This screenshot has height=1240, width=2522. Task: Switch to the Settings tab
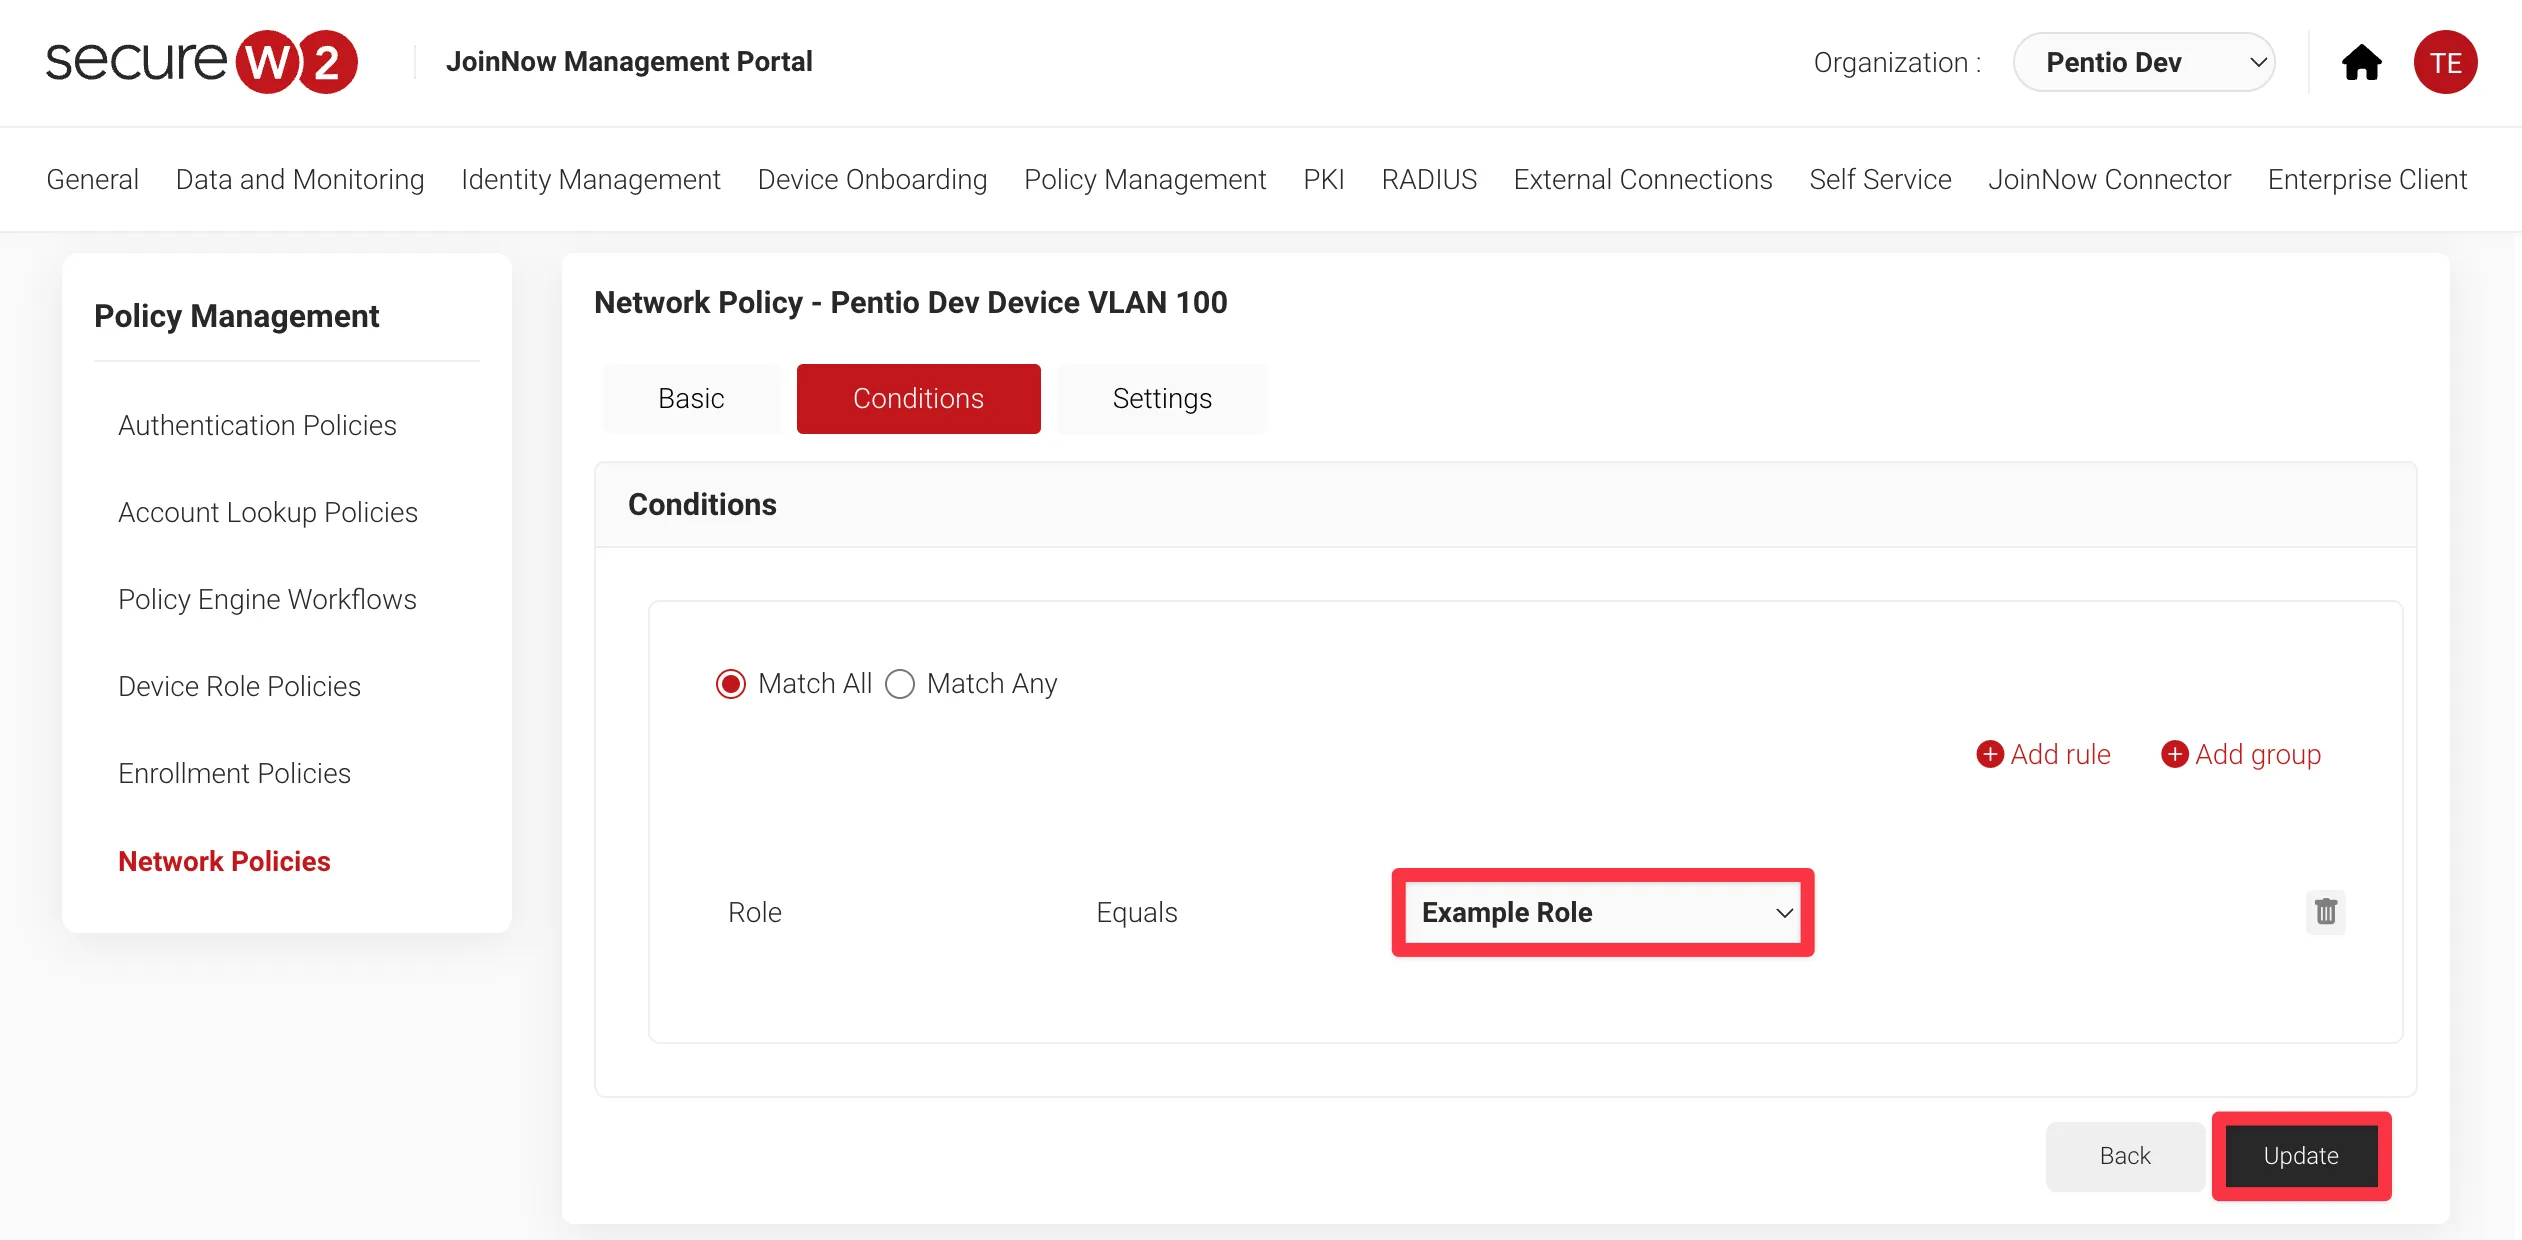click(x=1161, y=397)
